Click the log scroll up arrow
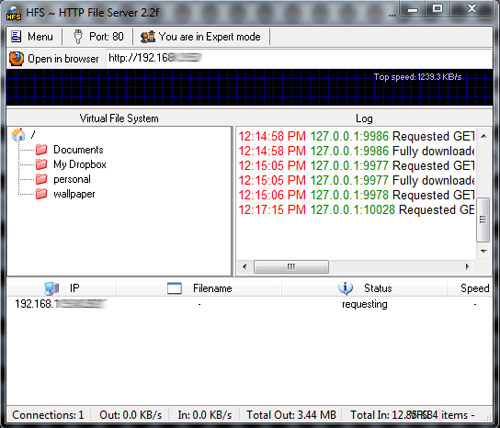The image size is (500, 428). pyautogui.click(x=484, y=136)
